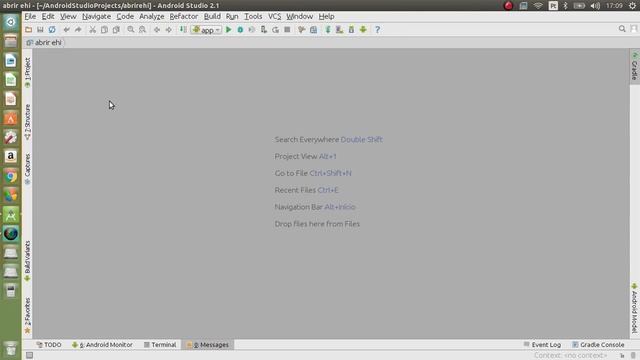The image size is (640, 360).
Task: Open the Captures side tab
Action: click(27, 169)
